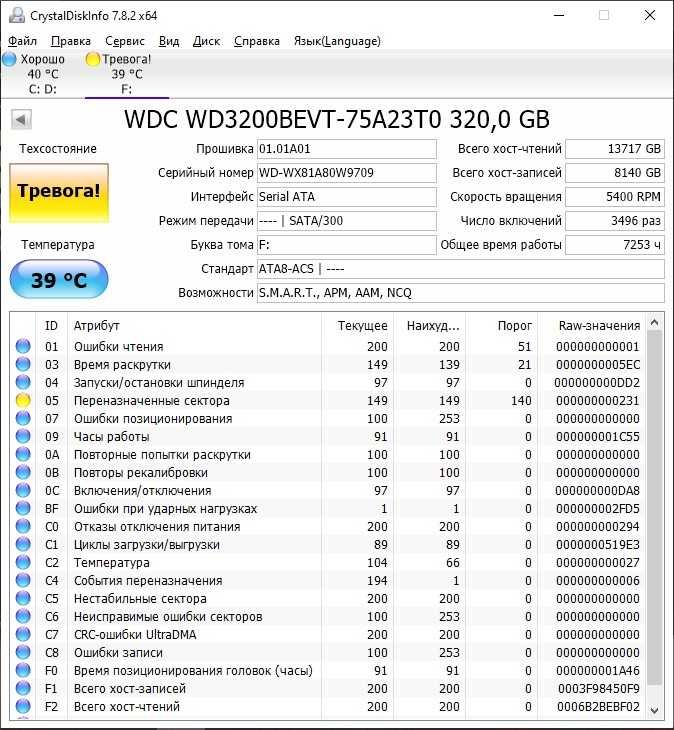
Task: Click the Буква тома field F:
Action: 347,245
